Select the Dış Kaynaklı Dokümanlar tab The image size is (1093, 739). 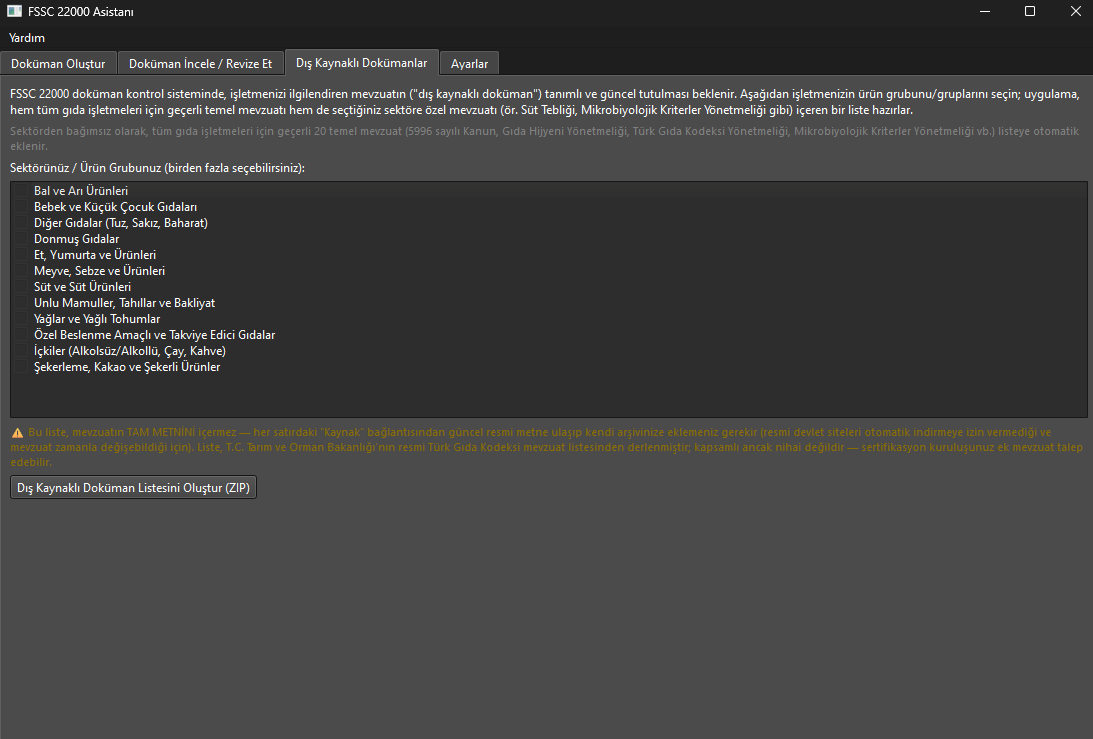click(x=361, y=63)
